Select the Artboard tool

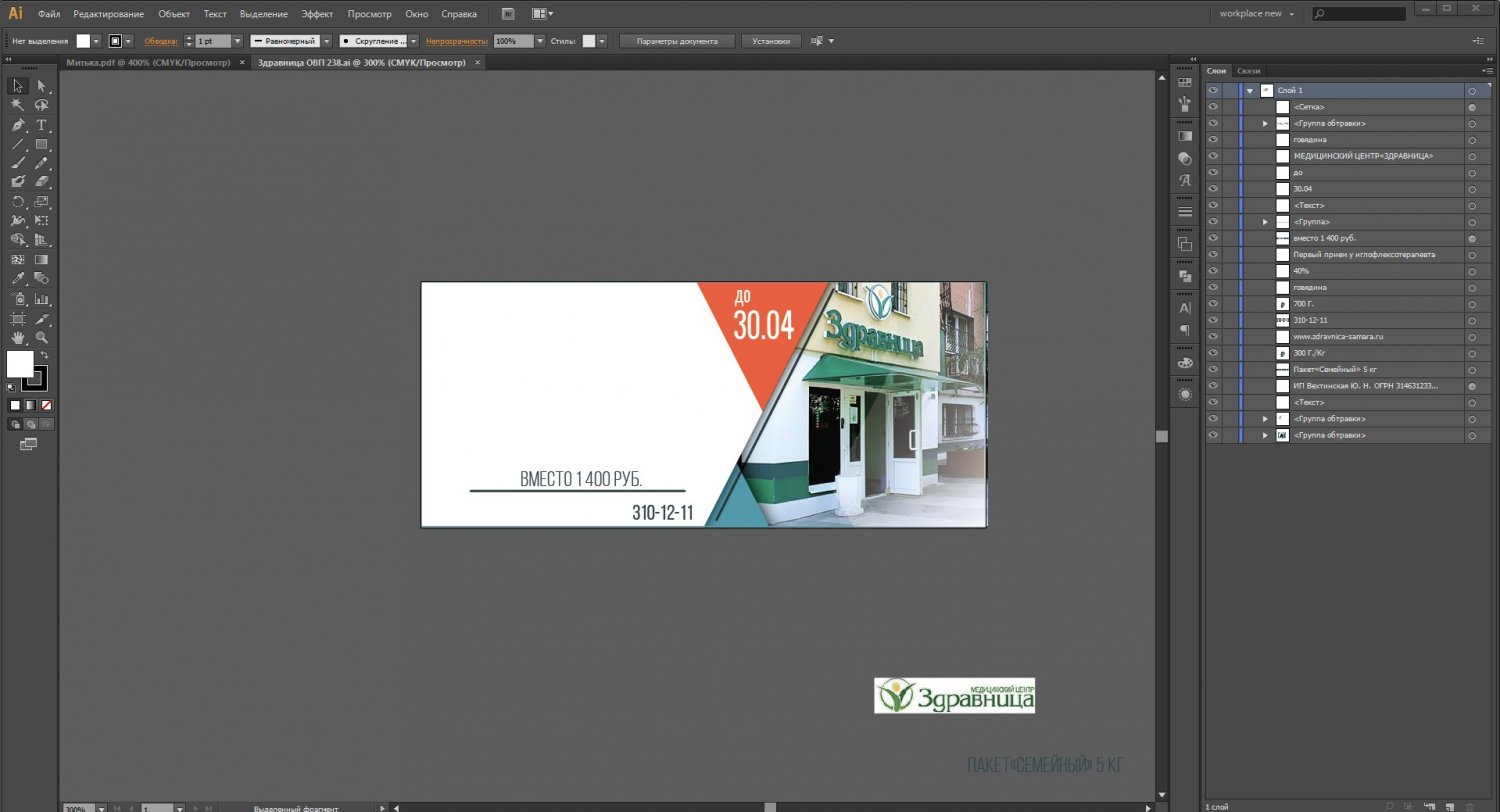(18, 319)
